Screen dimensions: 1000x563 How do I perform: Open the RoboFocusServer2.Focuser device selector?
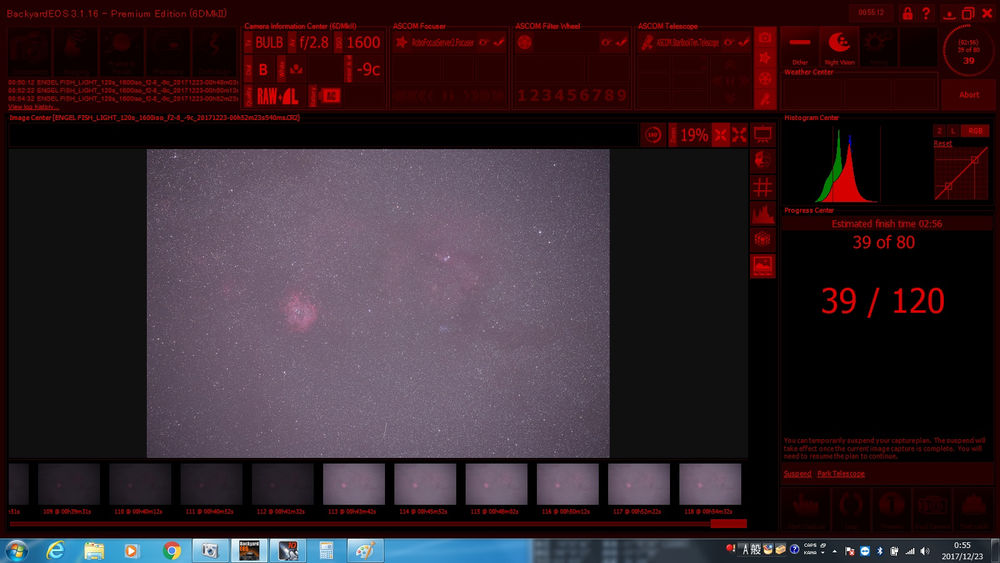coord(442,43)
